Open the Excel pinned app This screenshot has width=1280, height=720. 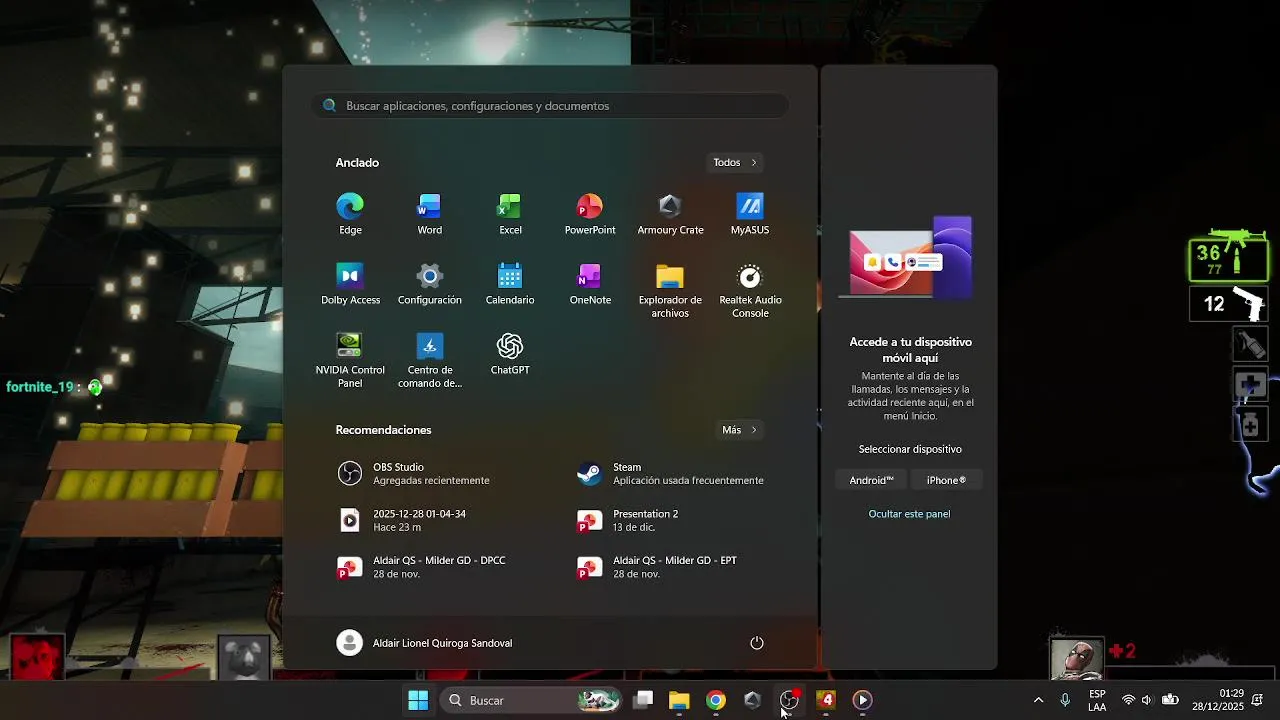pyautogui.click(x=510, y=214)
